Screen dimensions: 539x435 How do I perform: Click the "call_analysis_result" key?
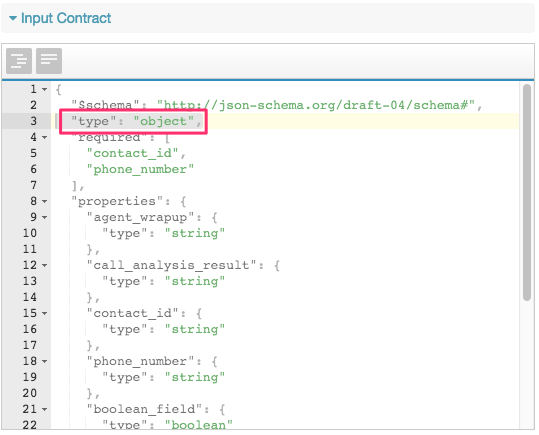click(172, 265)
